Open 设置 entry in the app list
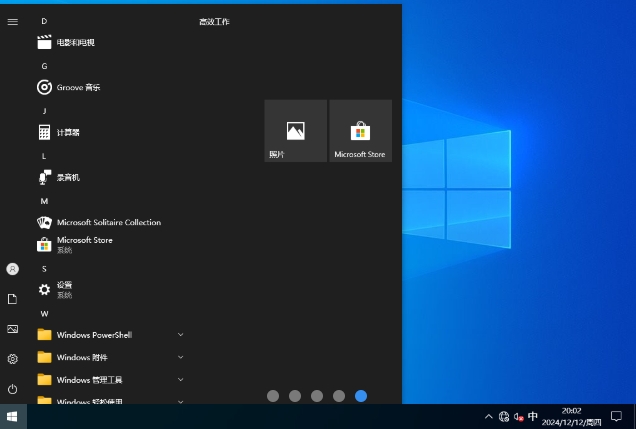Image resolution: width=636 pixels, height=429 pixels. pos(64,289)
